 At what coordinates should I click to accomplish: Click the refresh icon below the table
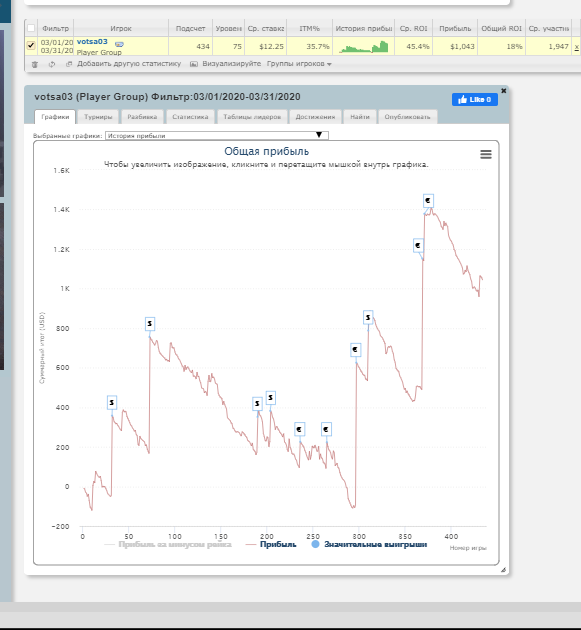52,64
